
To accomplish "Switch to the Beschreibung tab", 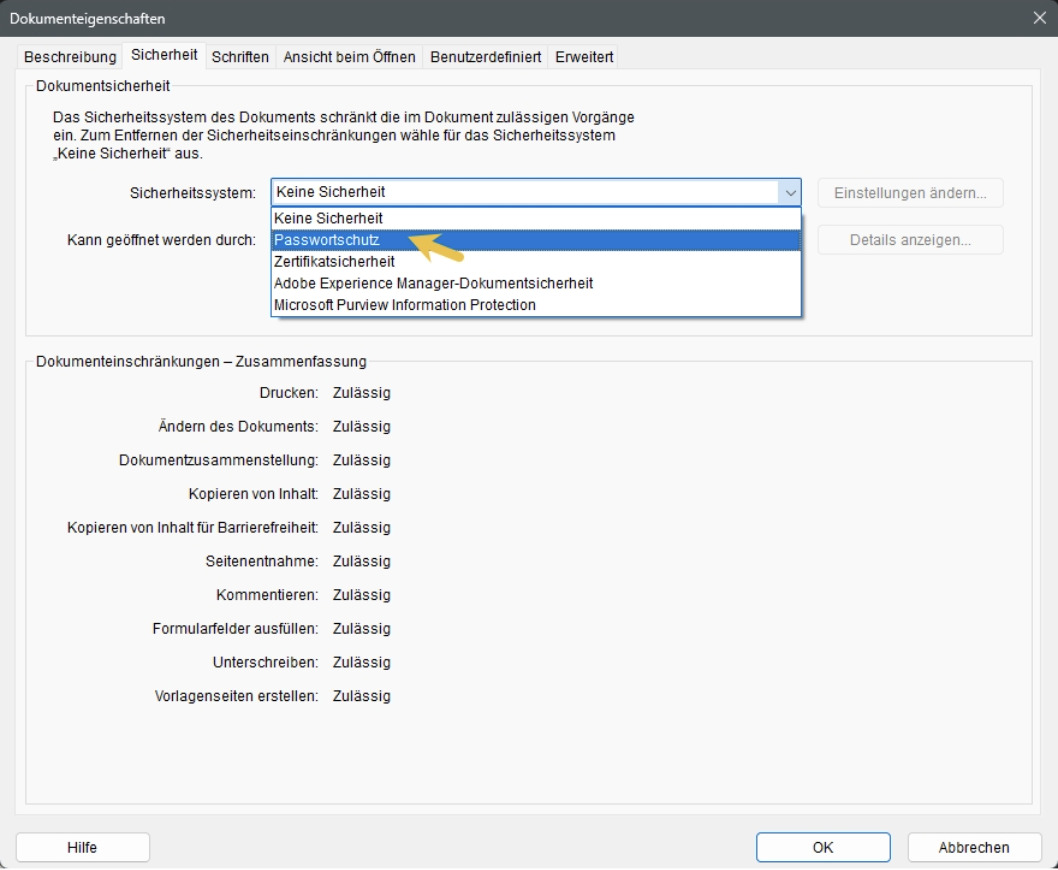I will (x=70, y=57).
